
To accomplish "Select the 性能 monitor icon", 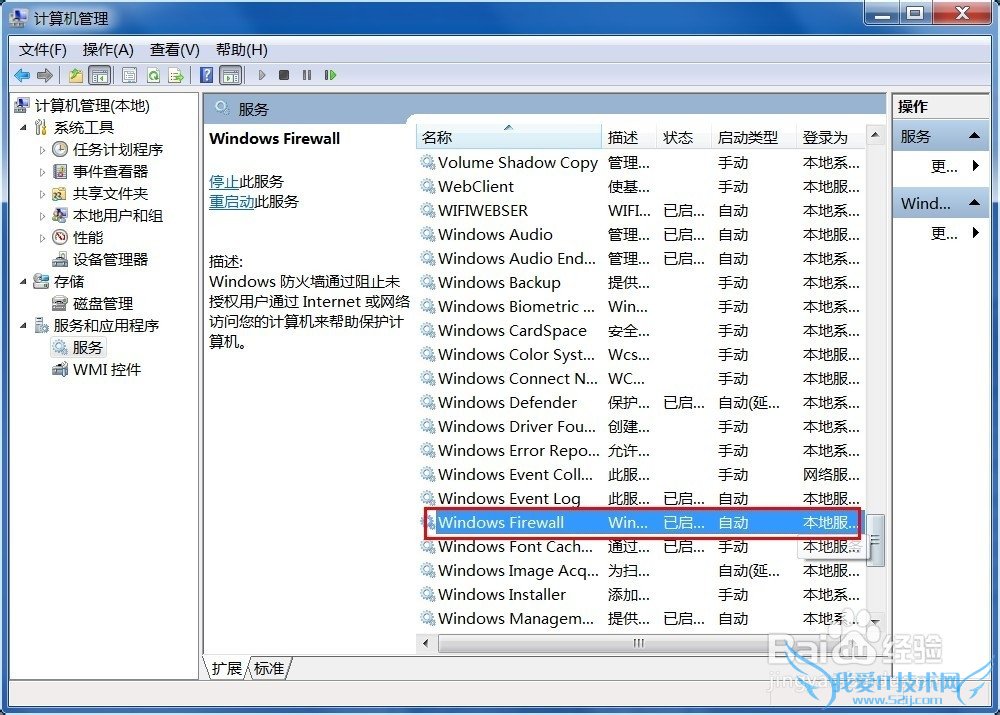I will click(x=60, y=237).
